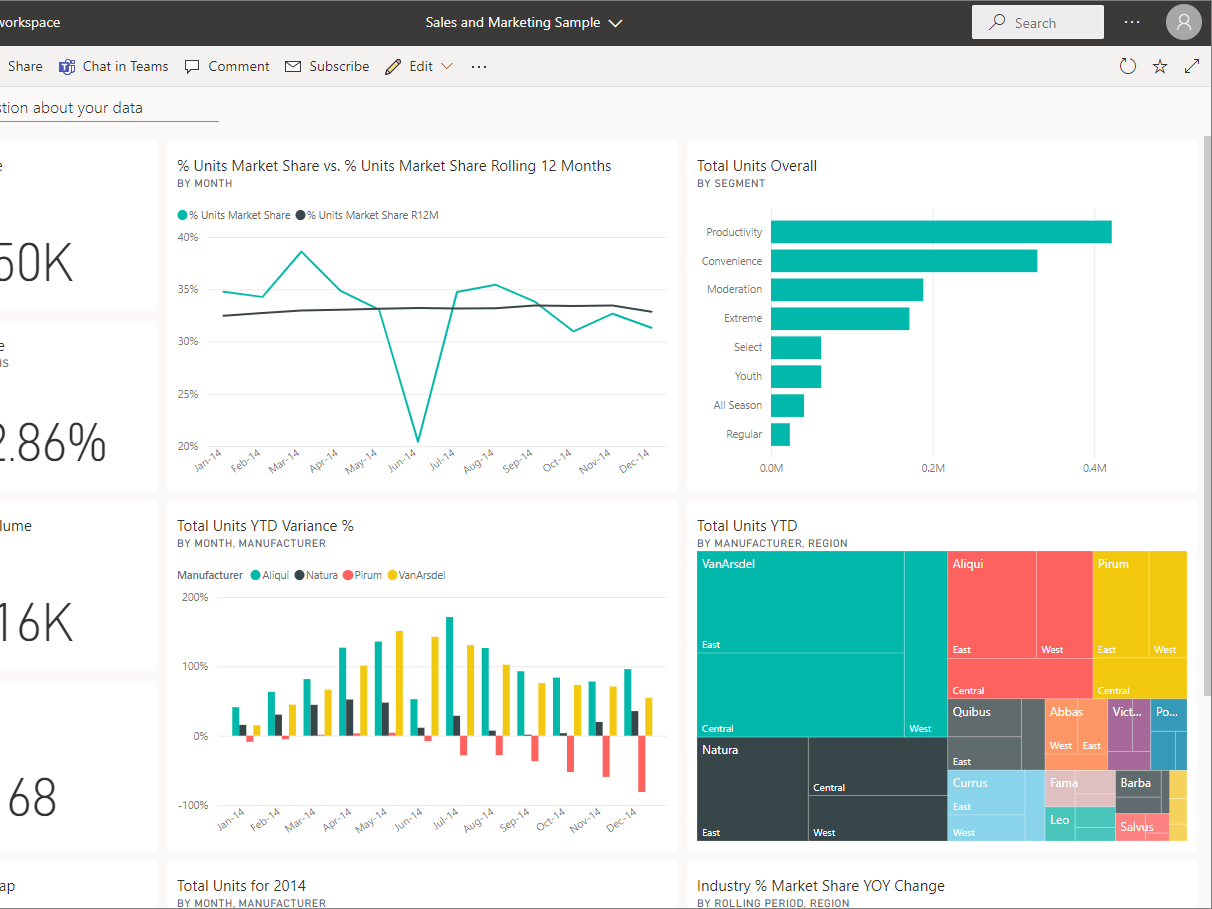
Task: Open Industry % Market Share YOY Change tile
Action: 820,886
